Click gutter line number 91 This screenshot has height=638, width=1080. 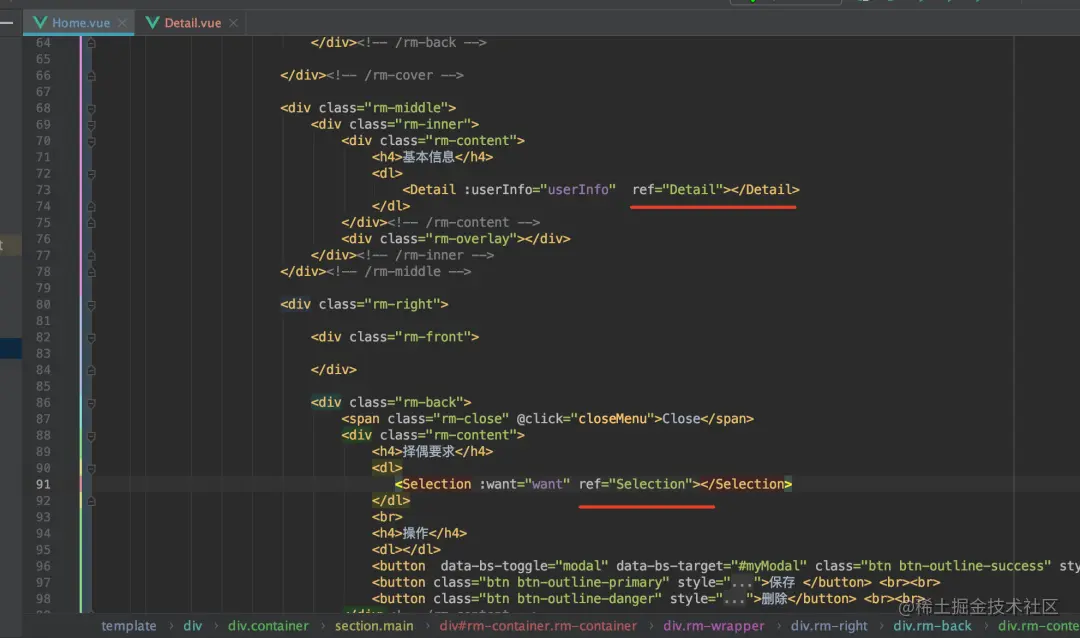pyautogui.click(x=43, y=484)
